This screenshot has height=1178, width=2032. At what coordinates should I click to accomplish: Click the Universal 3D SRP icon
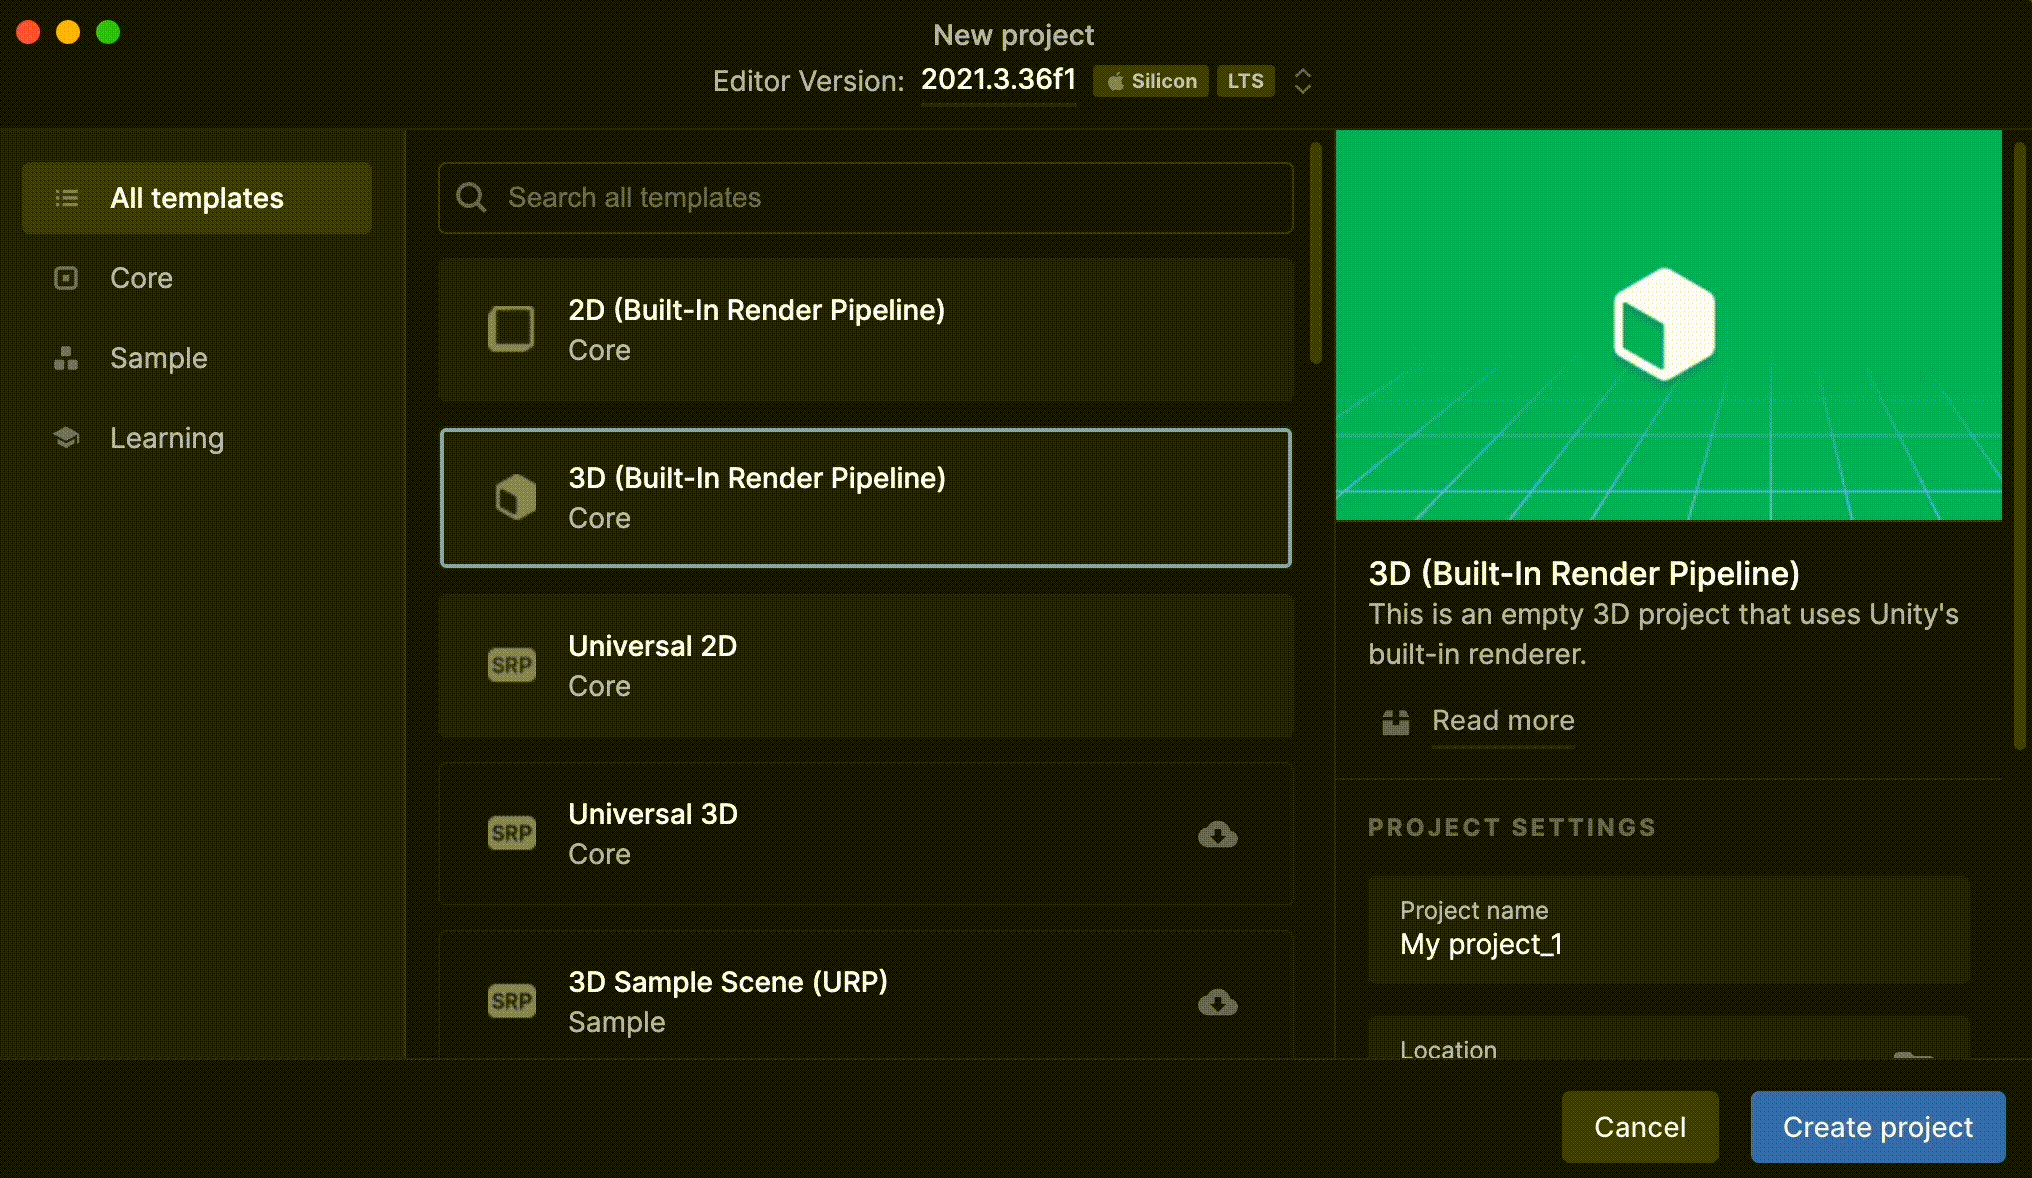(x=511, y=833)
